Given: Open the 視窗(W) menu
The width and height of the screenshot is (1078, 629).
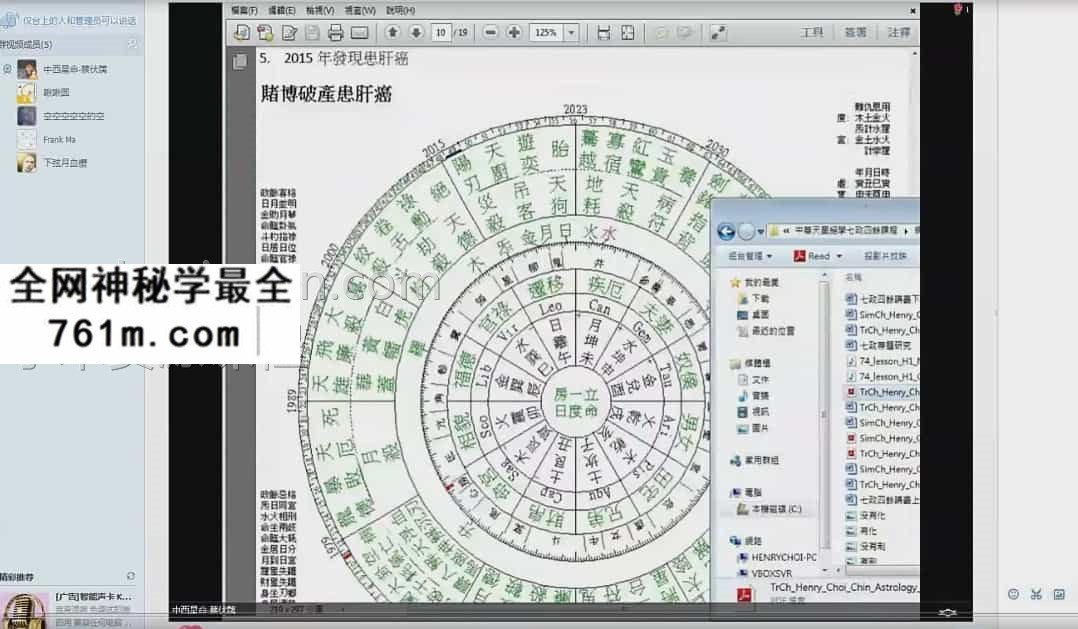Looking at the screenshot, I should point(360,10).
